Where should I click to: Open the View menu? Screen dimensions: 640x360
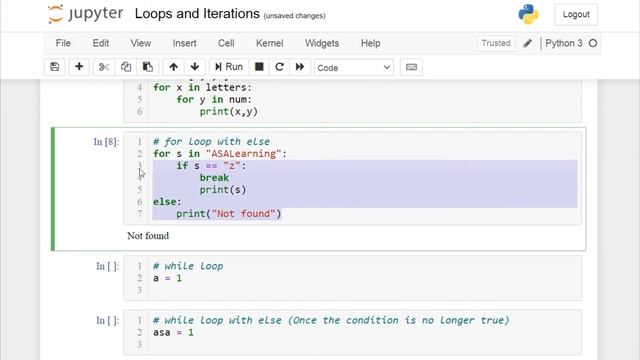(140, 43)
